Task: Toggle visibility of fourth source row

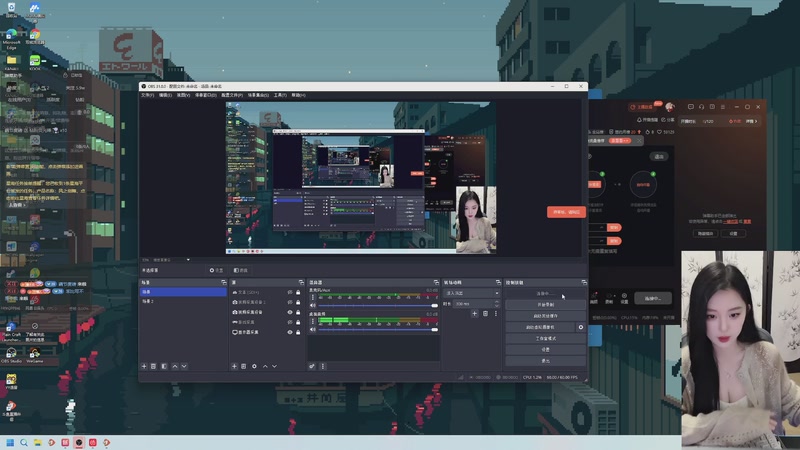Action: tap(290, 322)
